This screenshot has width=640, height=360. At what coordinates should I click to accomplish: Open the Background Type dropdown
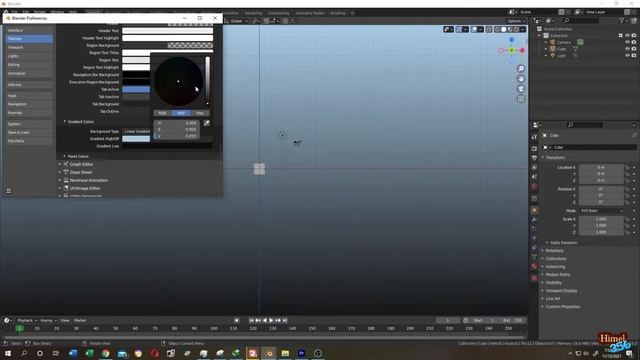pos(136,131)
